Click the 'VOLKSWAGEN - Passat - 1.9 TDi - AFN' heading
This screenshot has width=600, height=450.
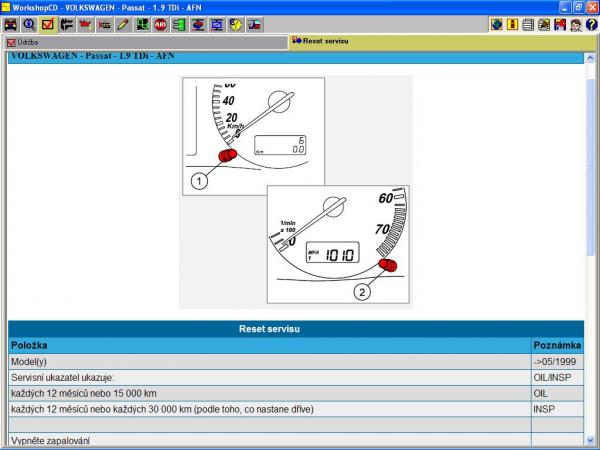(93, 56)
